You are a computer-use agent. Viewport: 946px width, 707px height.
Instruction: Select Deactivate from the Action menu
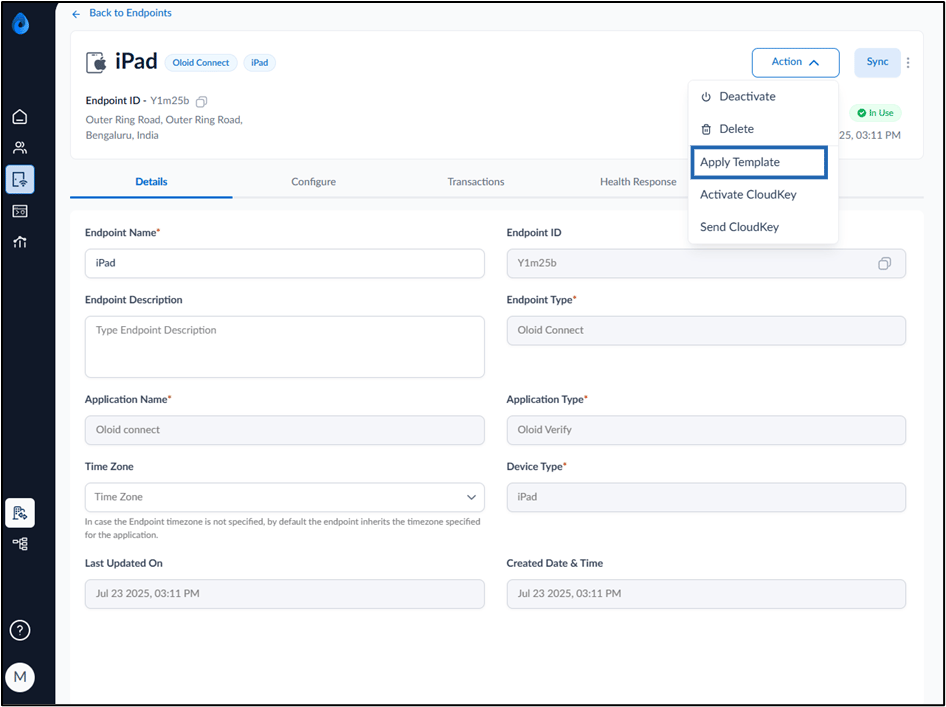(x=763, y=97)
